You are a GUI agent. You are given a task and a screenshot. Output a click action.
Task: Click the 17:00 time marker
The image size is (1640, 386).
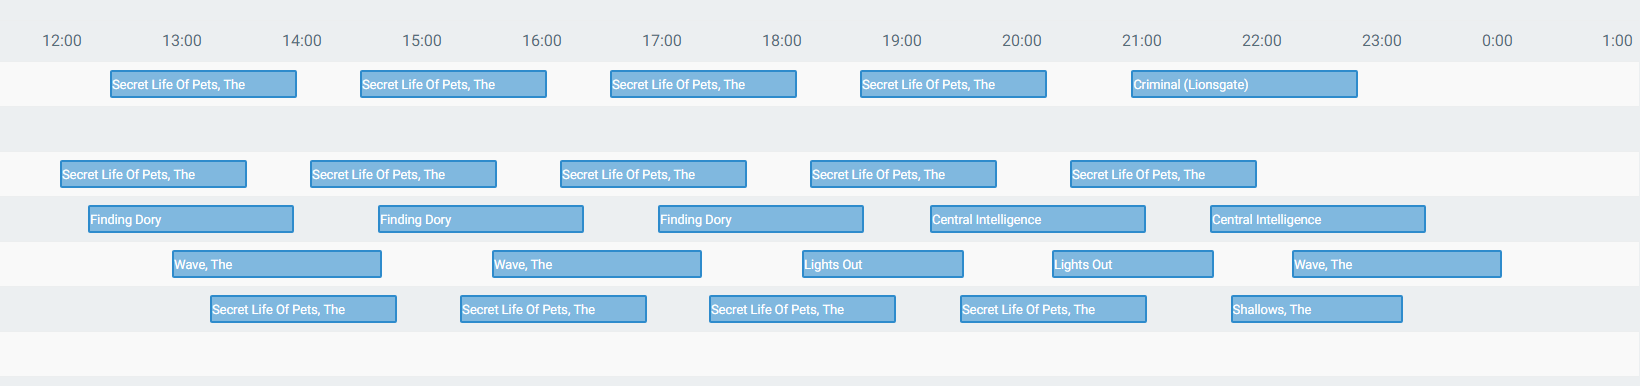662,41
